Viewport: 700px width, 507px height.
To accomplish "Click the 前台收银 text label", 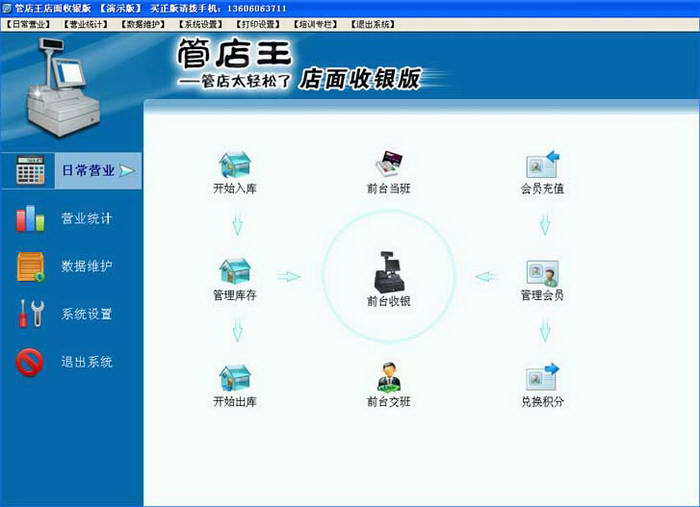I will pos(389,302).
